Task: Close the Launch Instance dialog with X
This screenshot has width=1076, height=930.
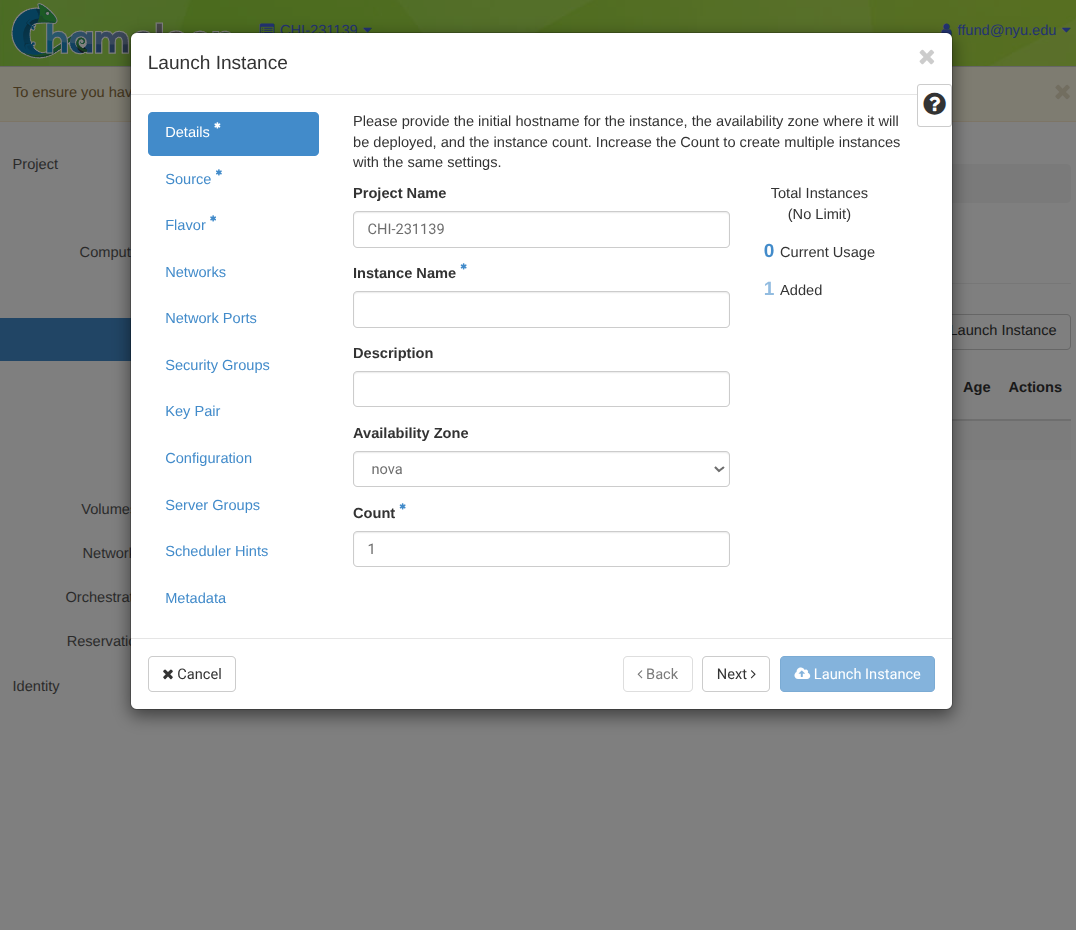Action: point(926,58)
